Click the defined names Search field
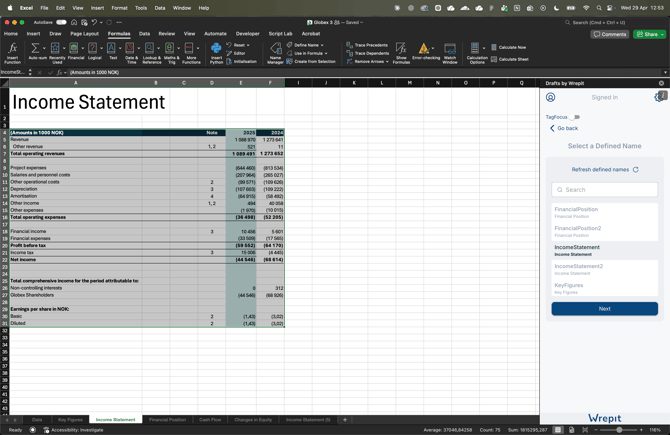This screenshot has height=435, width=670. pyautogui.click(x=605, y=190)
